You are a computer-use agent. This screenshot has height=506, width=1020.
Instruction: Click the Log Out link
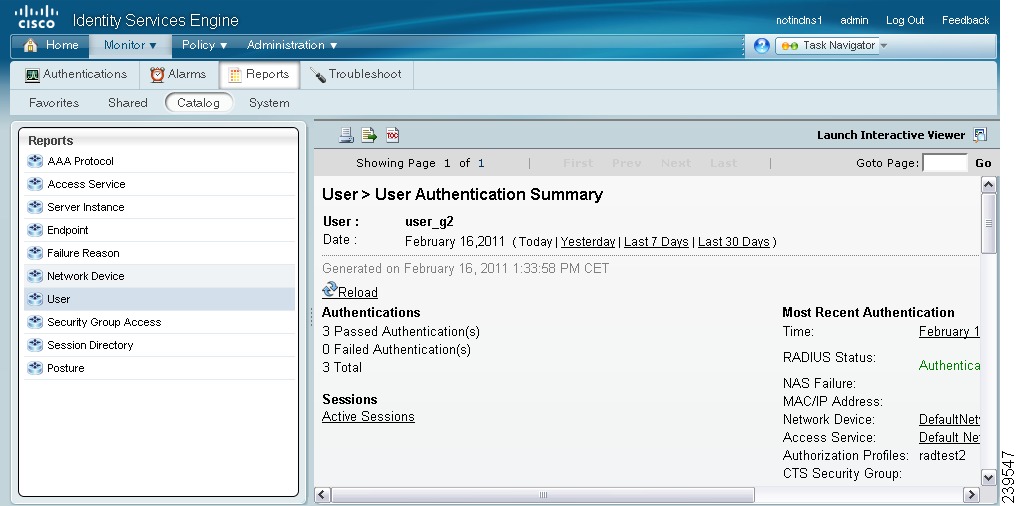(905, 20)
